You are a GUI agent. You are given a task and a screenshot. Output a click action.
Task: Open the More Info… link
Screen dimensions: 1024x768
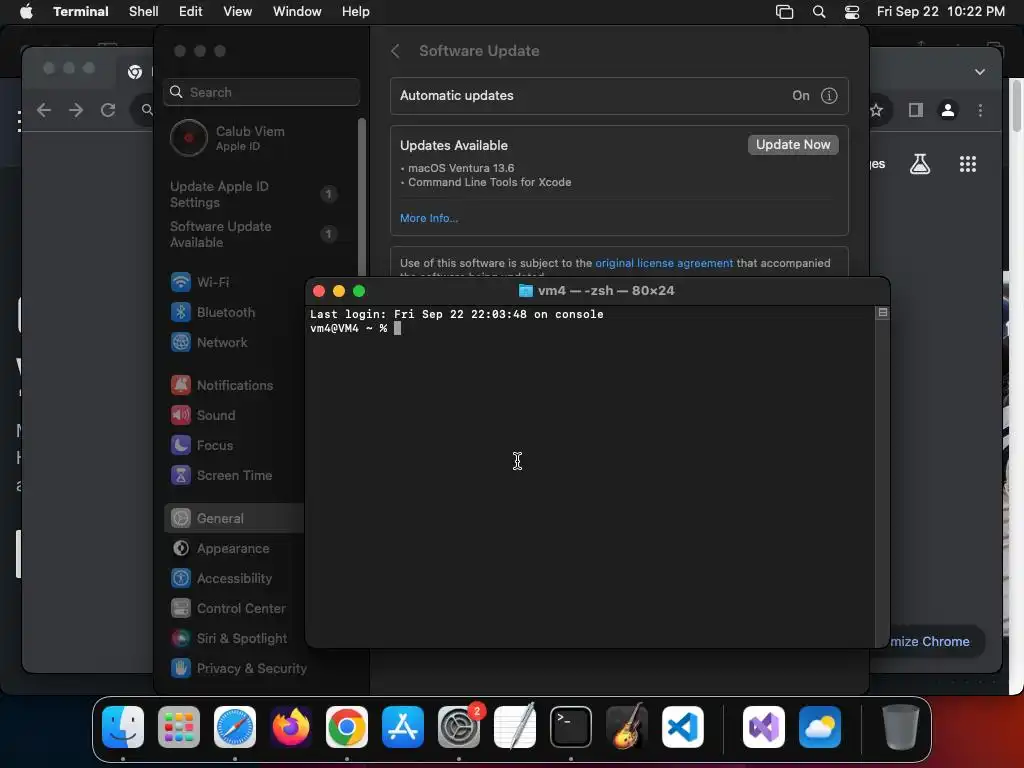tap(429, 218)
